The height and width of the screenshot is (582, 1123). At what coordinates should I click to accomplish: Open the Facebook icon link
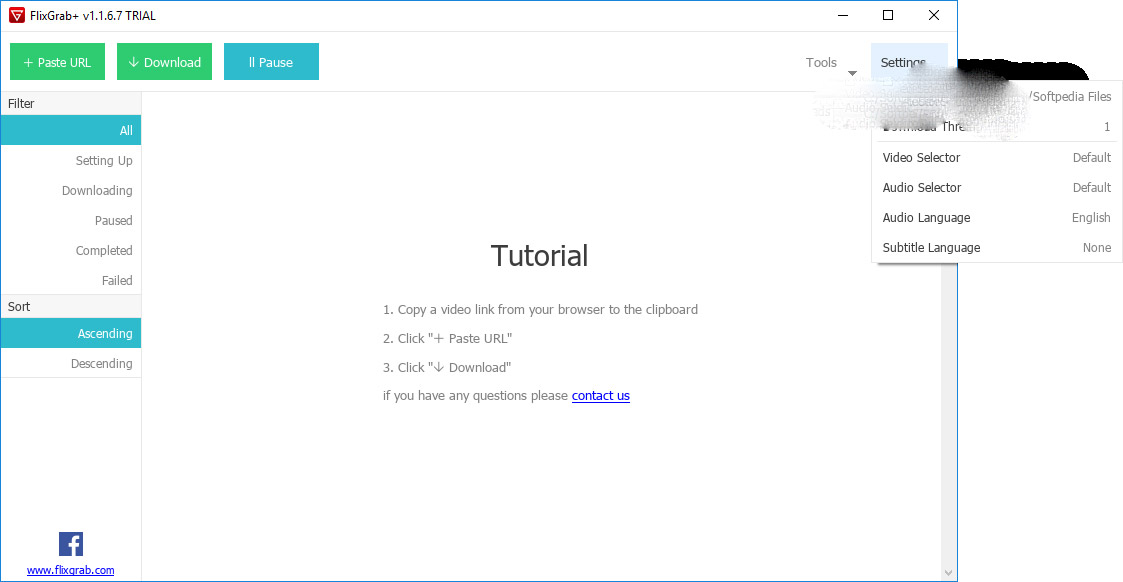coord(71,544)
